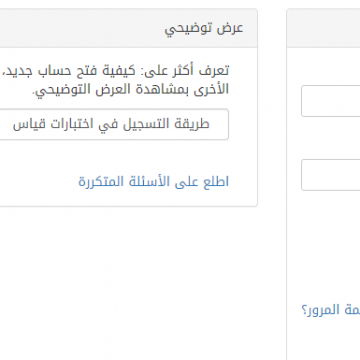
Task: Click the words تعرف أكثر in the demo description
Action: coord(208,70)
